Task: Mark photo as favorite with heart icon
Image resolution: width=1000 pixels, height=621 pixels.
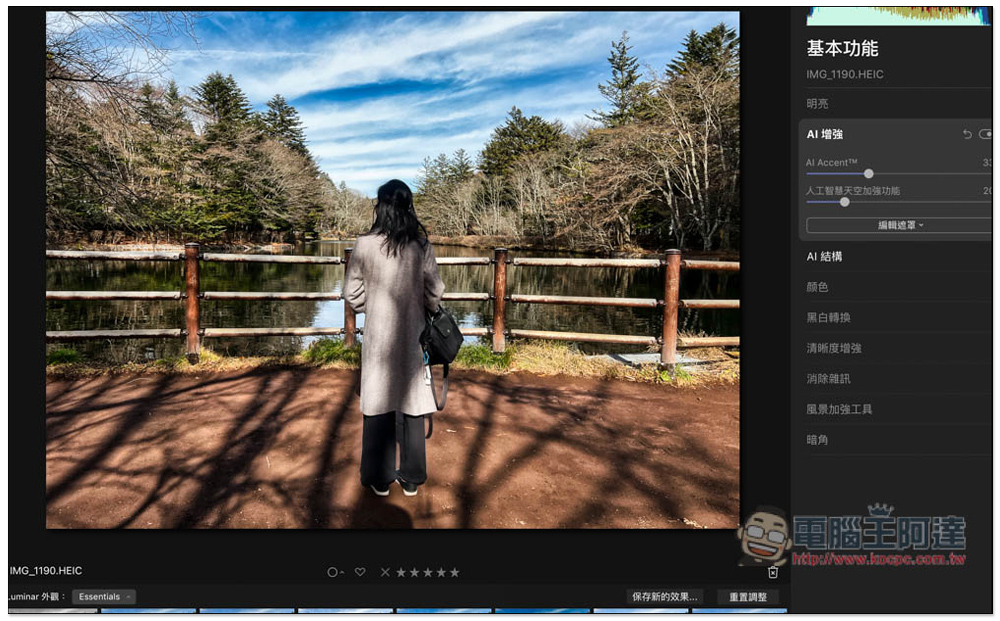Action: (360, 572)
